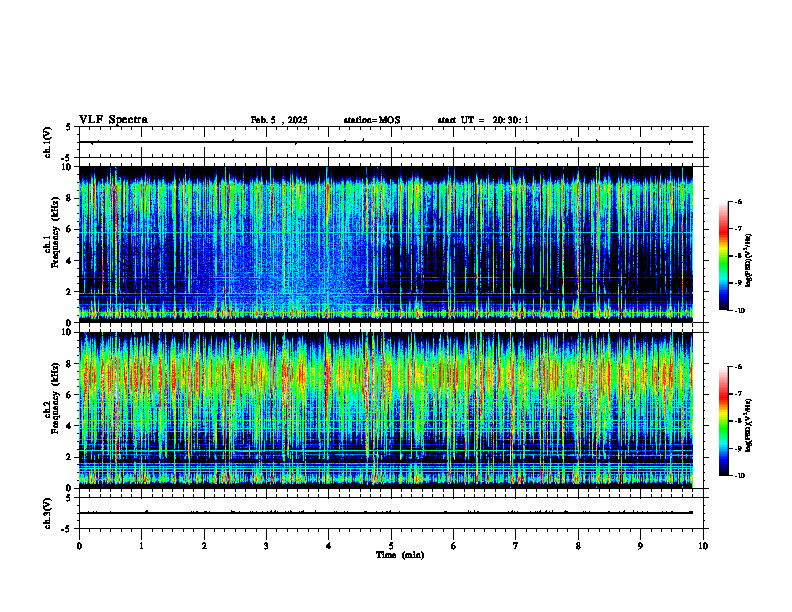Screen dimensions: 792x612
Task: Click the ch.1 log(PSD) color bar caption
Action: click(749, 261)
